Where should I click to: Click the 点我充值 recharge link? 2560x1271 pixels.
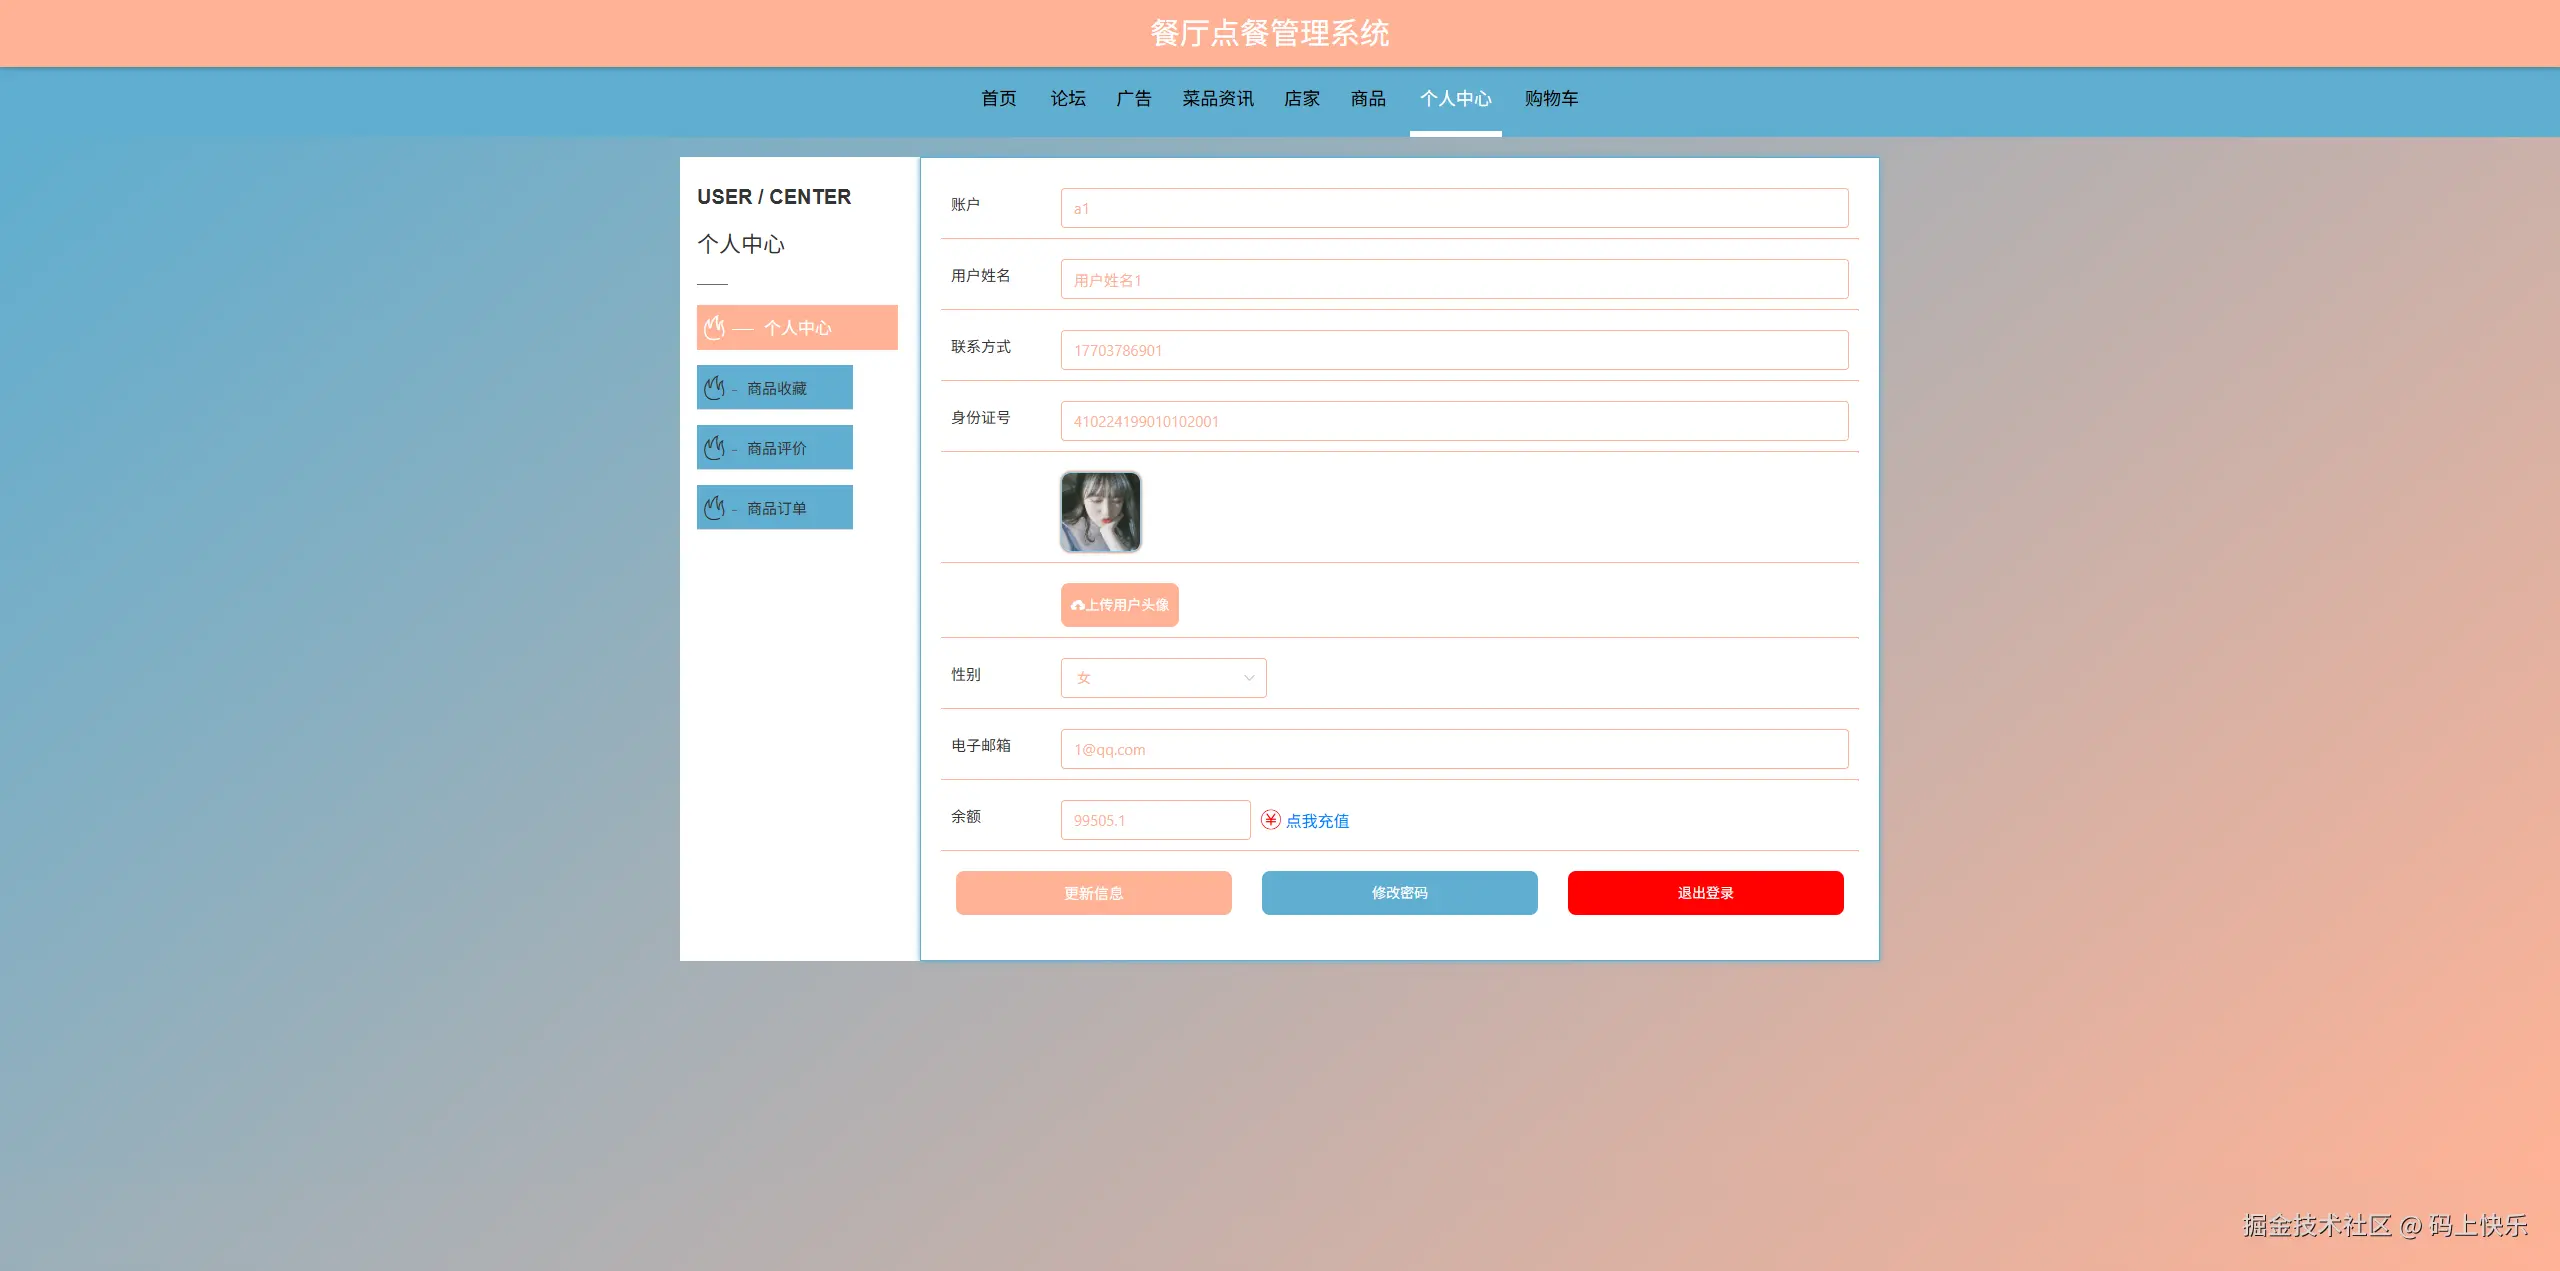(x=1317, y=820)
